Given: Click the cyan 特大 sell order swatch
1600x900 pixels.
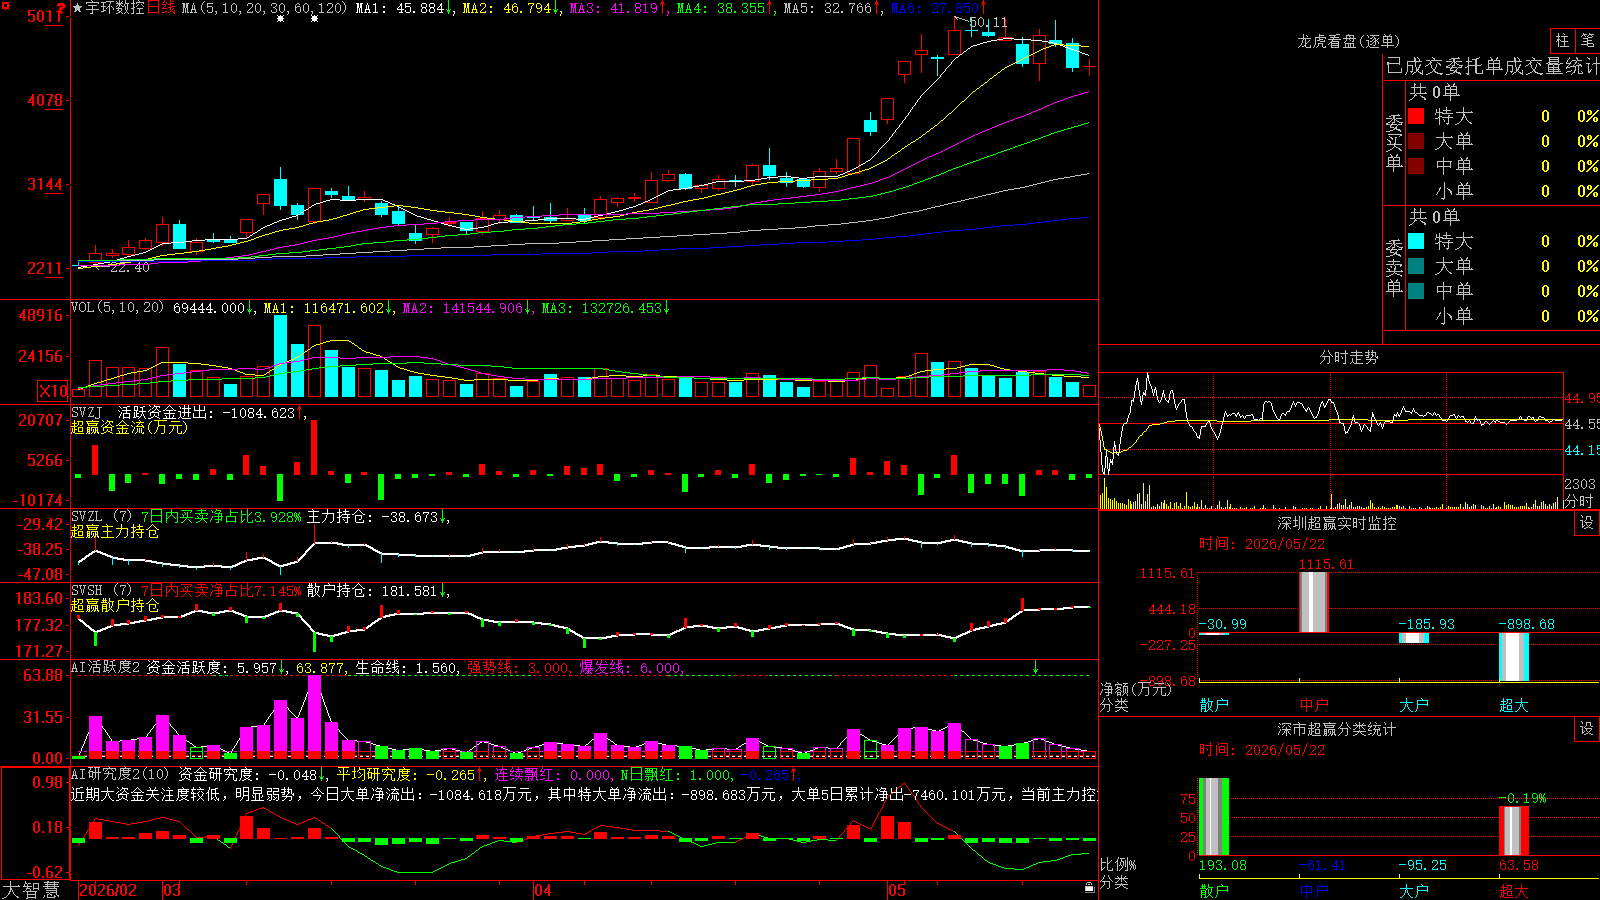Looking at the screenshot, I should coord(1416,241).
